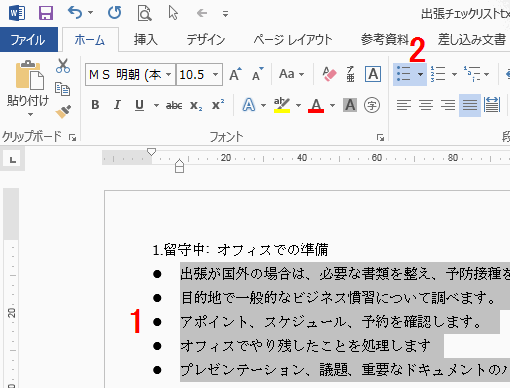Toggle the bullets list button
The height and width of the screenshot is (388, 510).
tap(404, 74)
